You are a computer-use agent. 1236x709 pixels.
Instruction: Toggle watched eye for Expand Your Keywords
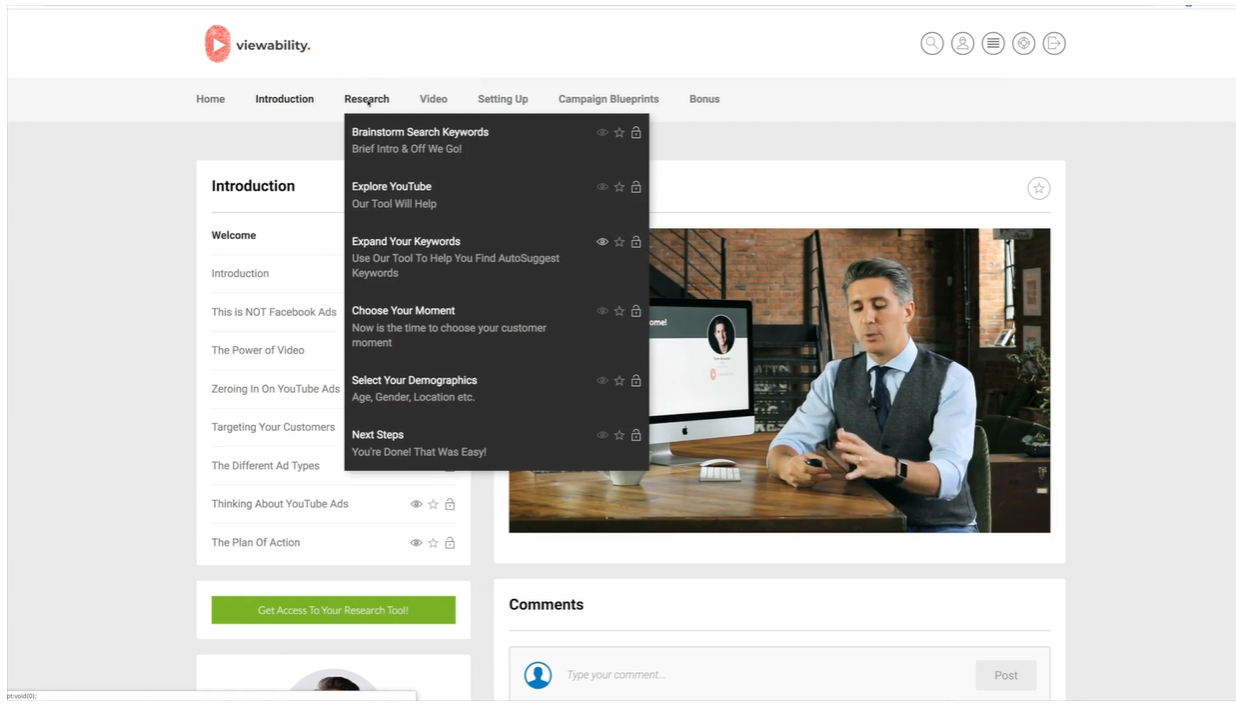point(602,242)
